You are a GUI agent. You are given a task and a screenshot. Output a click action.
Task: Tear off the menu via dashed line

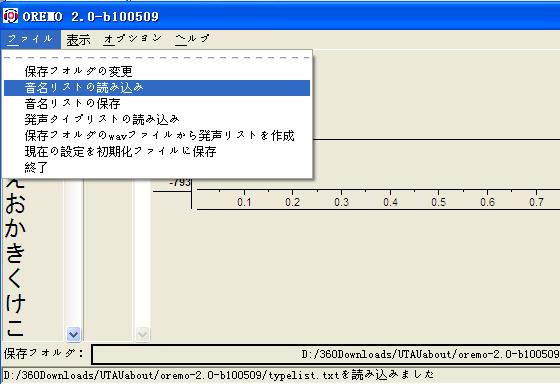click(157, 58)
